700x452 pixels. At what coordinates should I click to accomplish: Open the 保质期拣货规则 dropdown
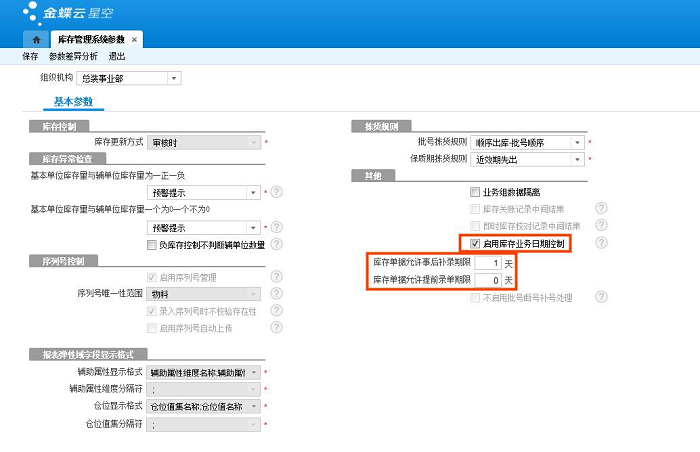(x=577, y=159)
